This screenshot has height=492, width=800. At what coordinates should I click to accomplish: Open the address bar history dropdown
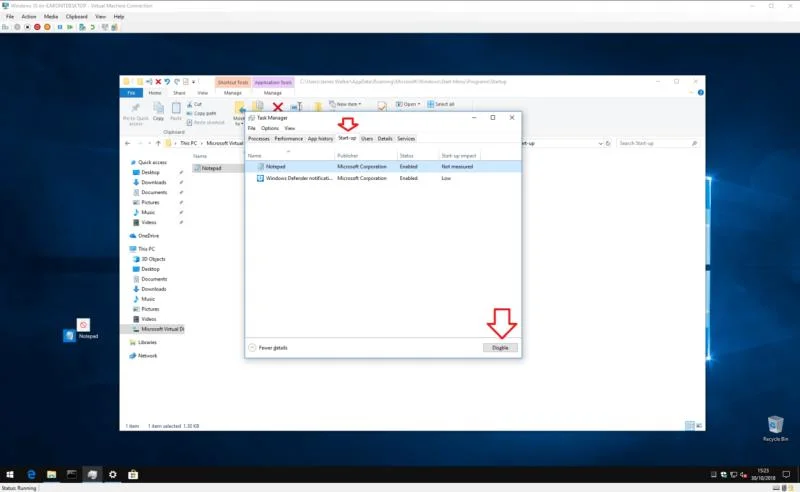[600, 143]
